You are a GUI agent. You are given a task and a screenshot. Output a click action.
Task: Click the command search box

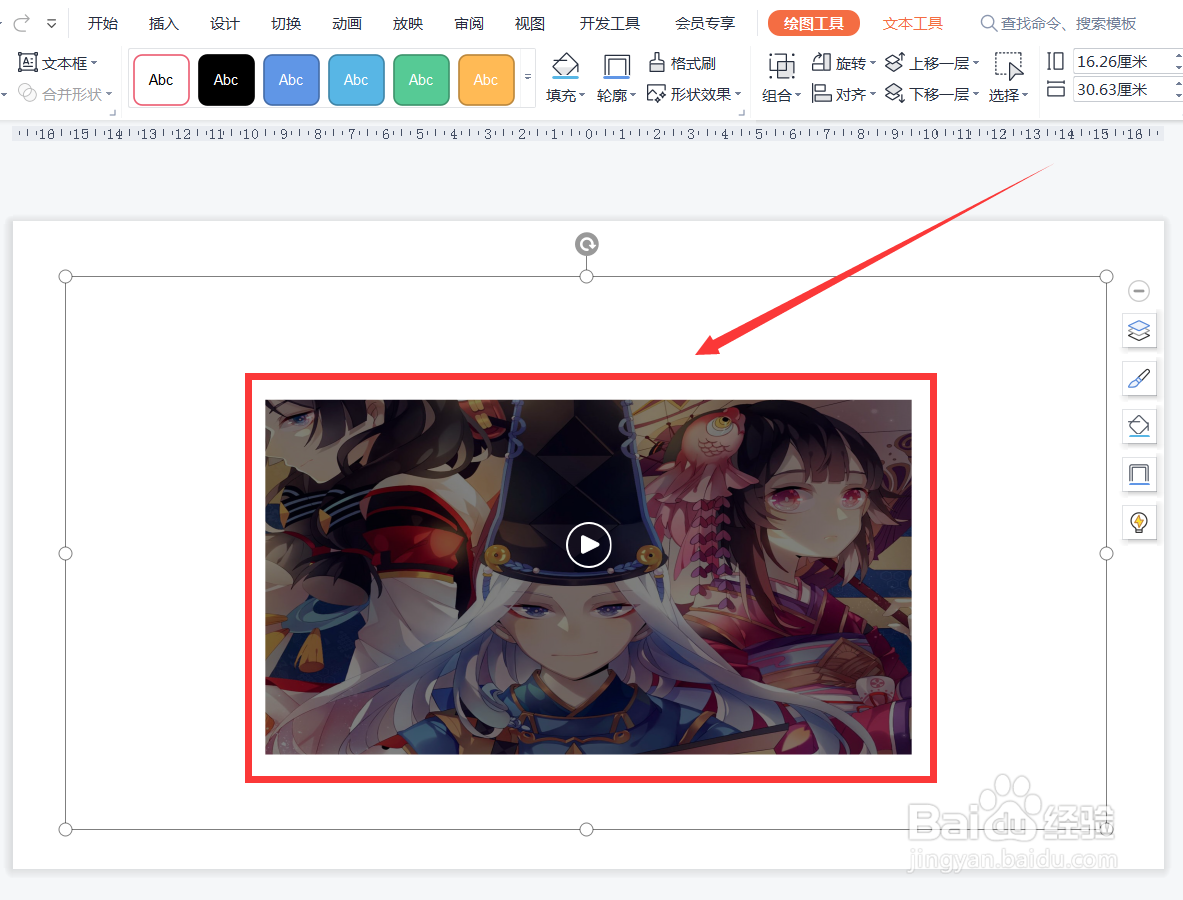point(1059,23)
